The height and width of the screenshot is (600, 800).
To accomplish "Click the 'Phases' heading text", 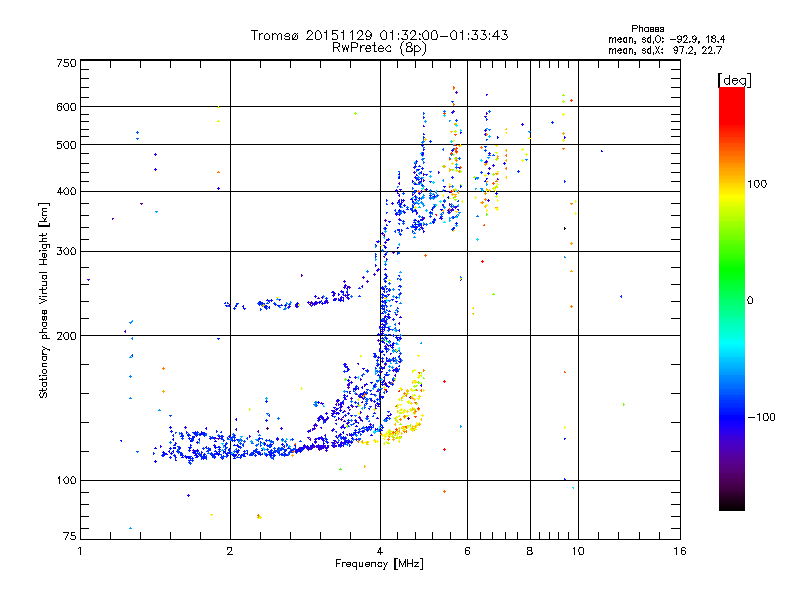I will (647, 29).
